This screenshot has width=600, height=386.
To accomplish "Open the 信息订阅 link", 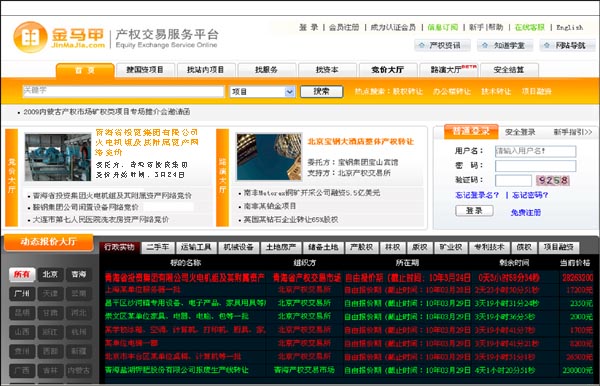I will pos(443,27).
